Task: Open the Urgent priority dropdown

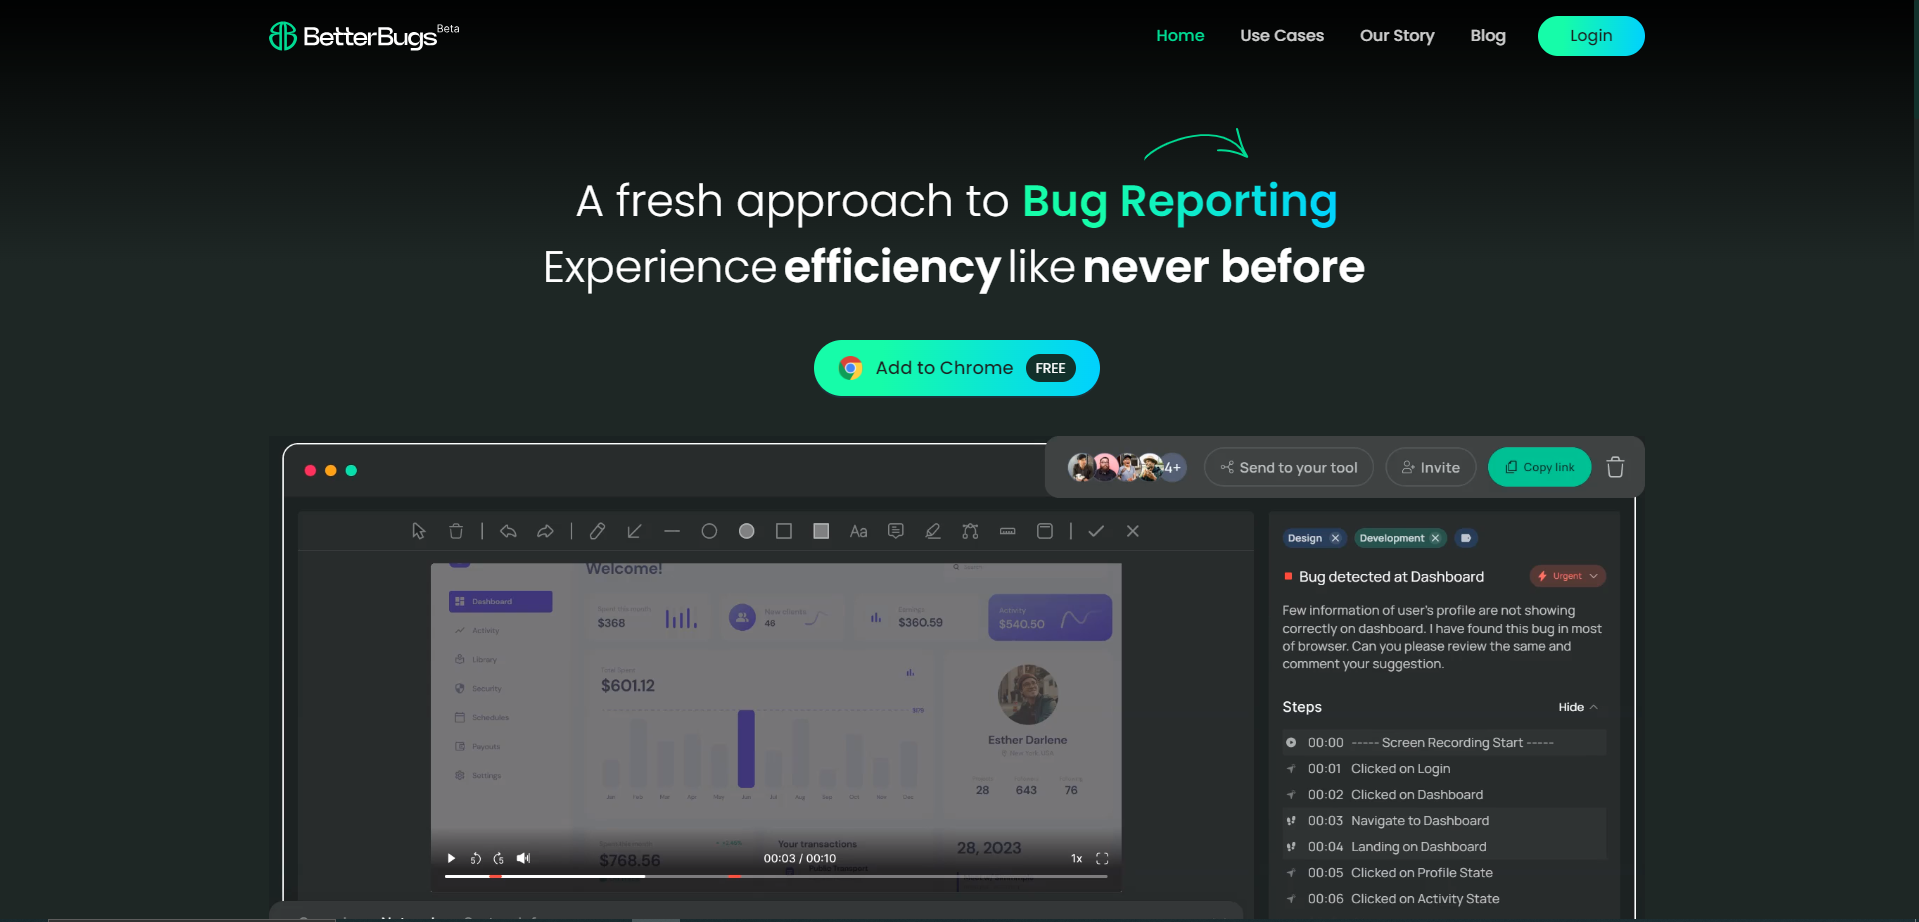Action: [x=1567, y=576]
